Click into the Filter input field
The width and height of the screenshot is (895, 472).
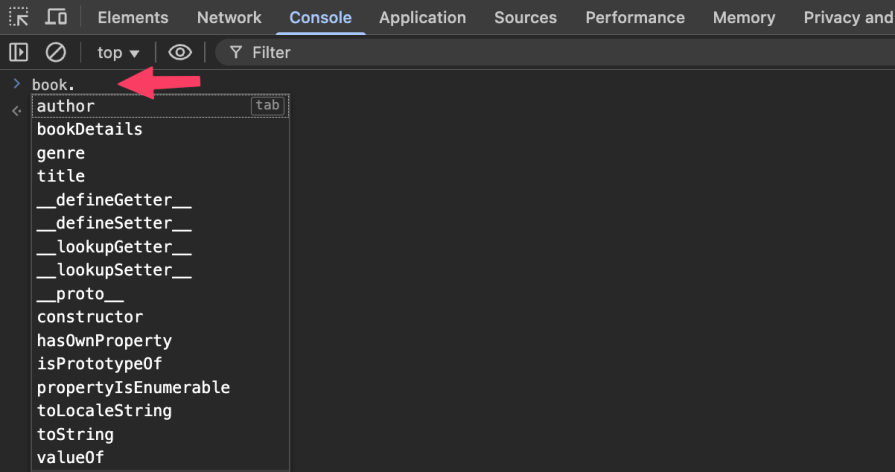click(500, 52)
